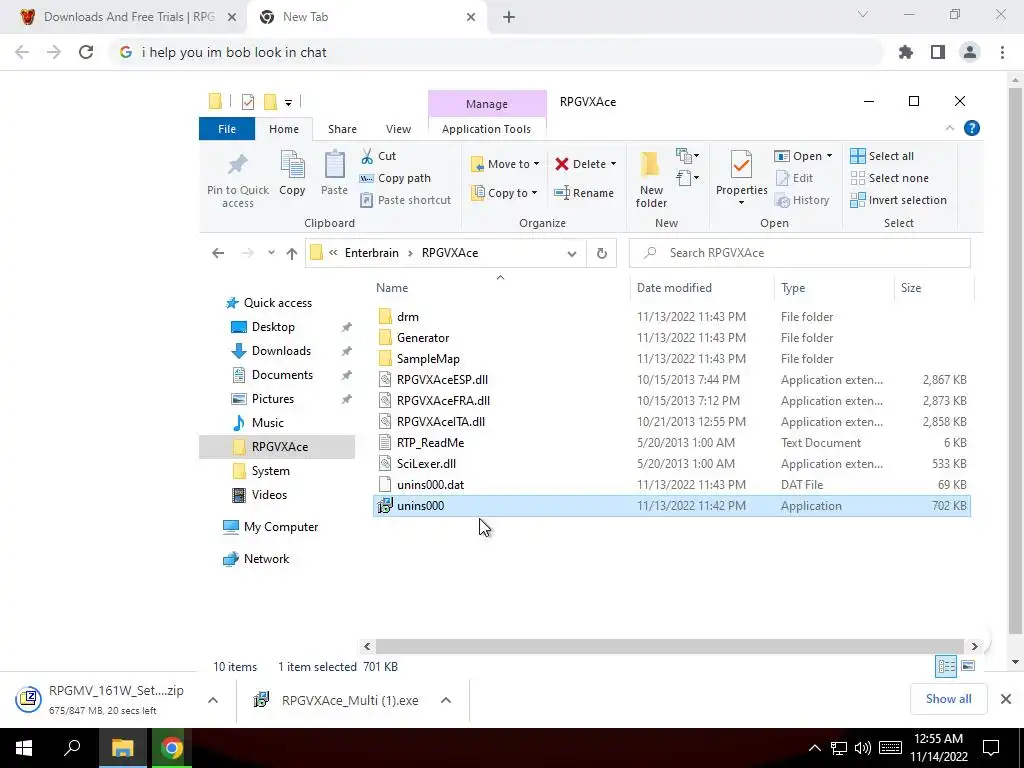Open Chrome profile avatar
This screenshot has width=1024, height=768.
pos(970,52)
